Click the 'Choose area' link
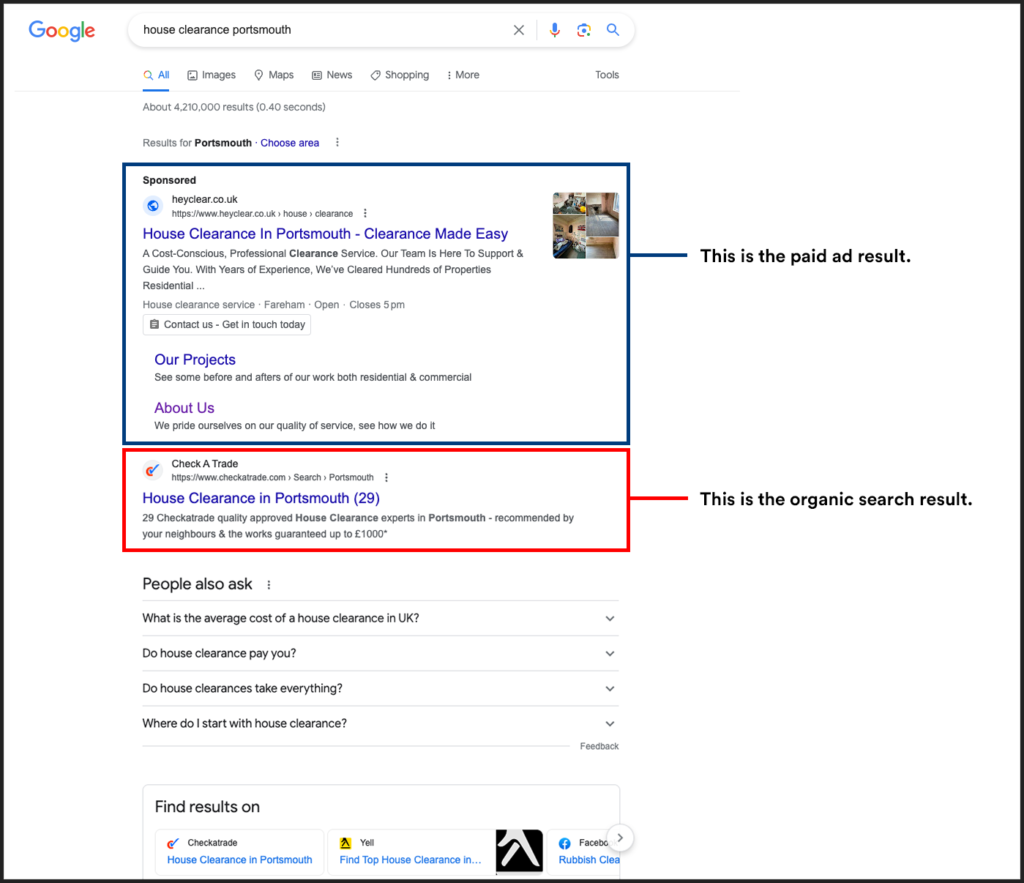 pos(289,143)
